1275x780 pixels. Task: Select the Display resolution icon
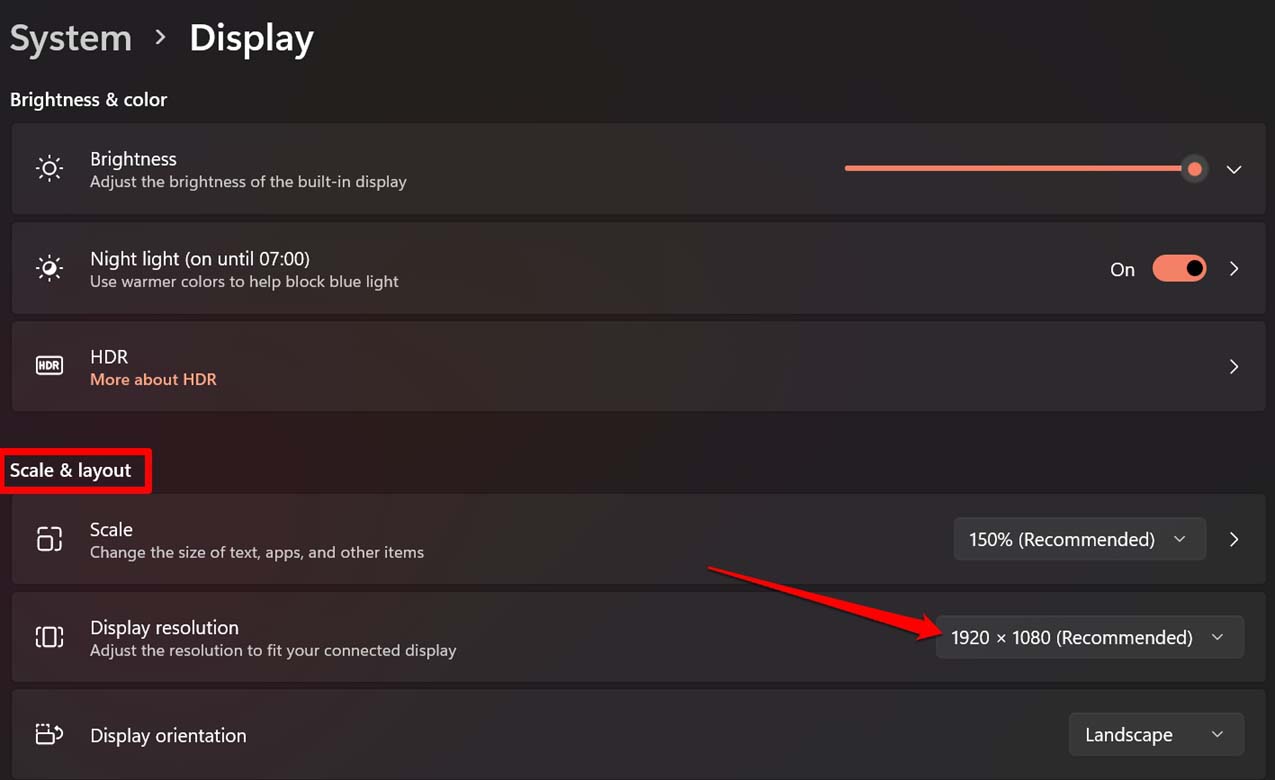tap(49, 636)
